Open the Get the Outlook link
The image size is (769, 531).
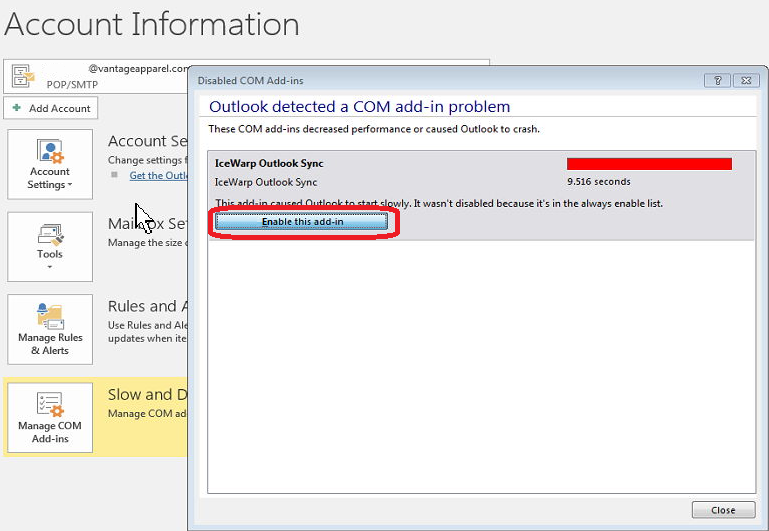pos(158,176)
